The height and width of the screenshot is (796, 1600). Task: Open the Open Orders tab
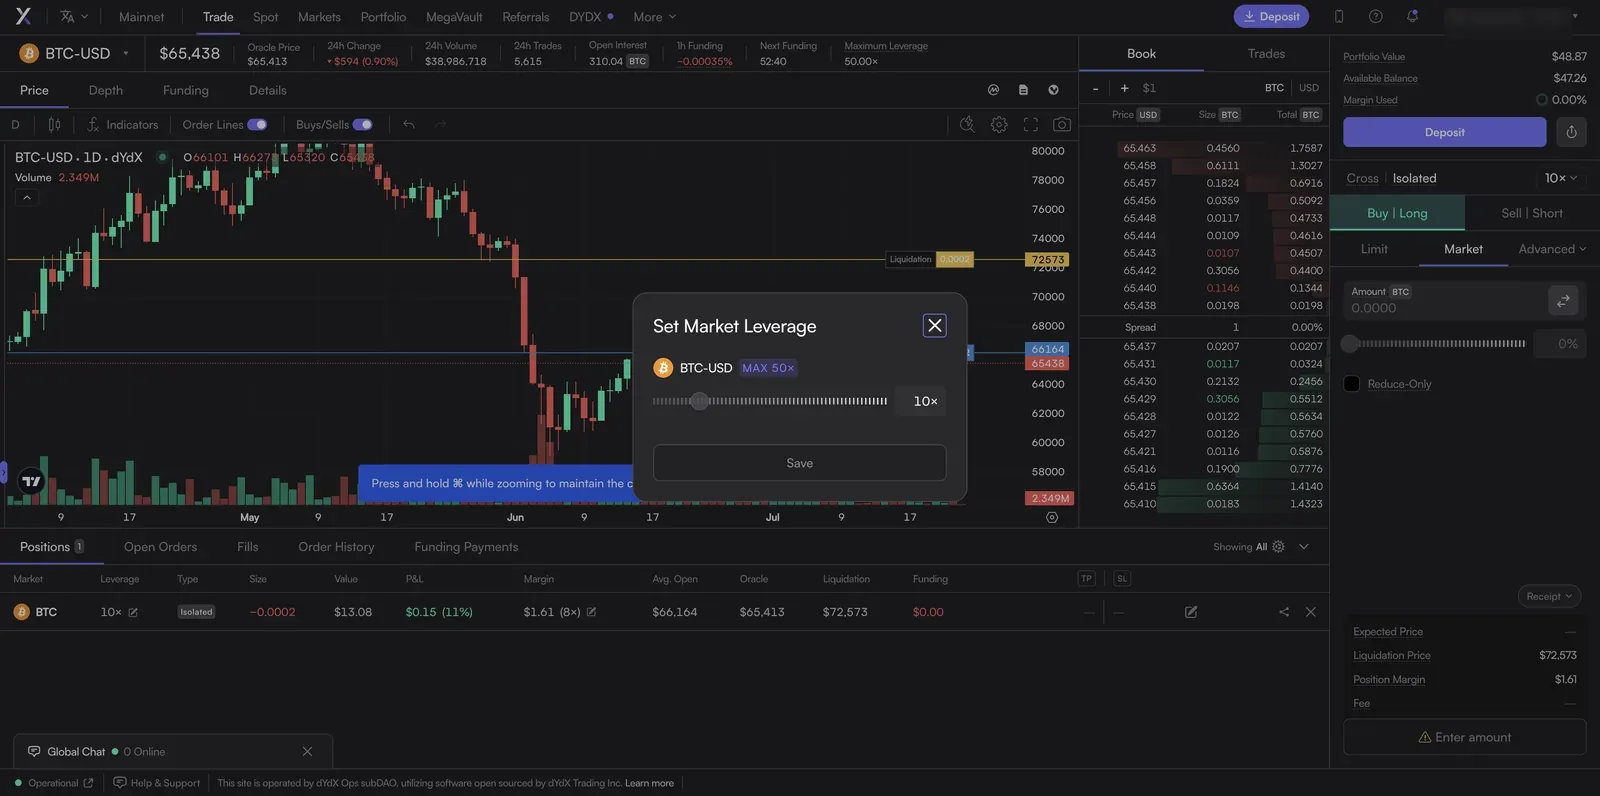(x=160, y=547)
